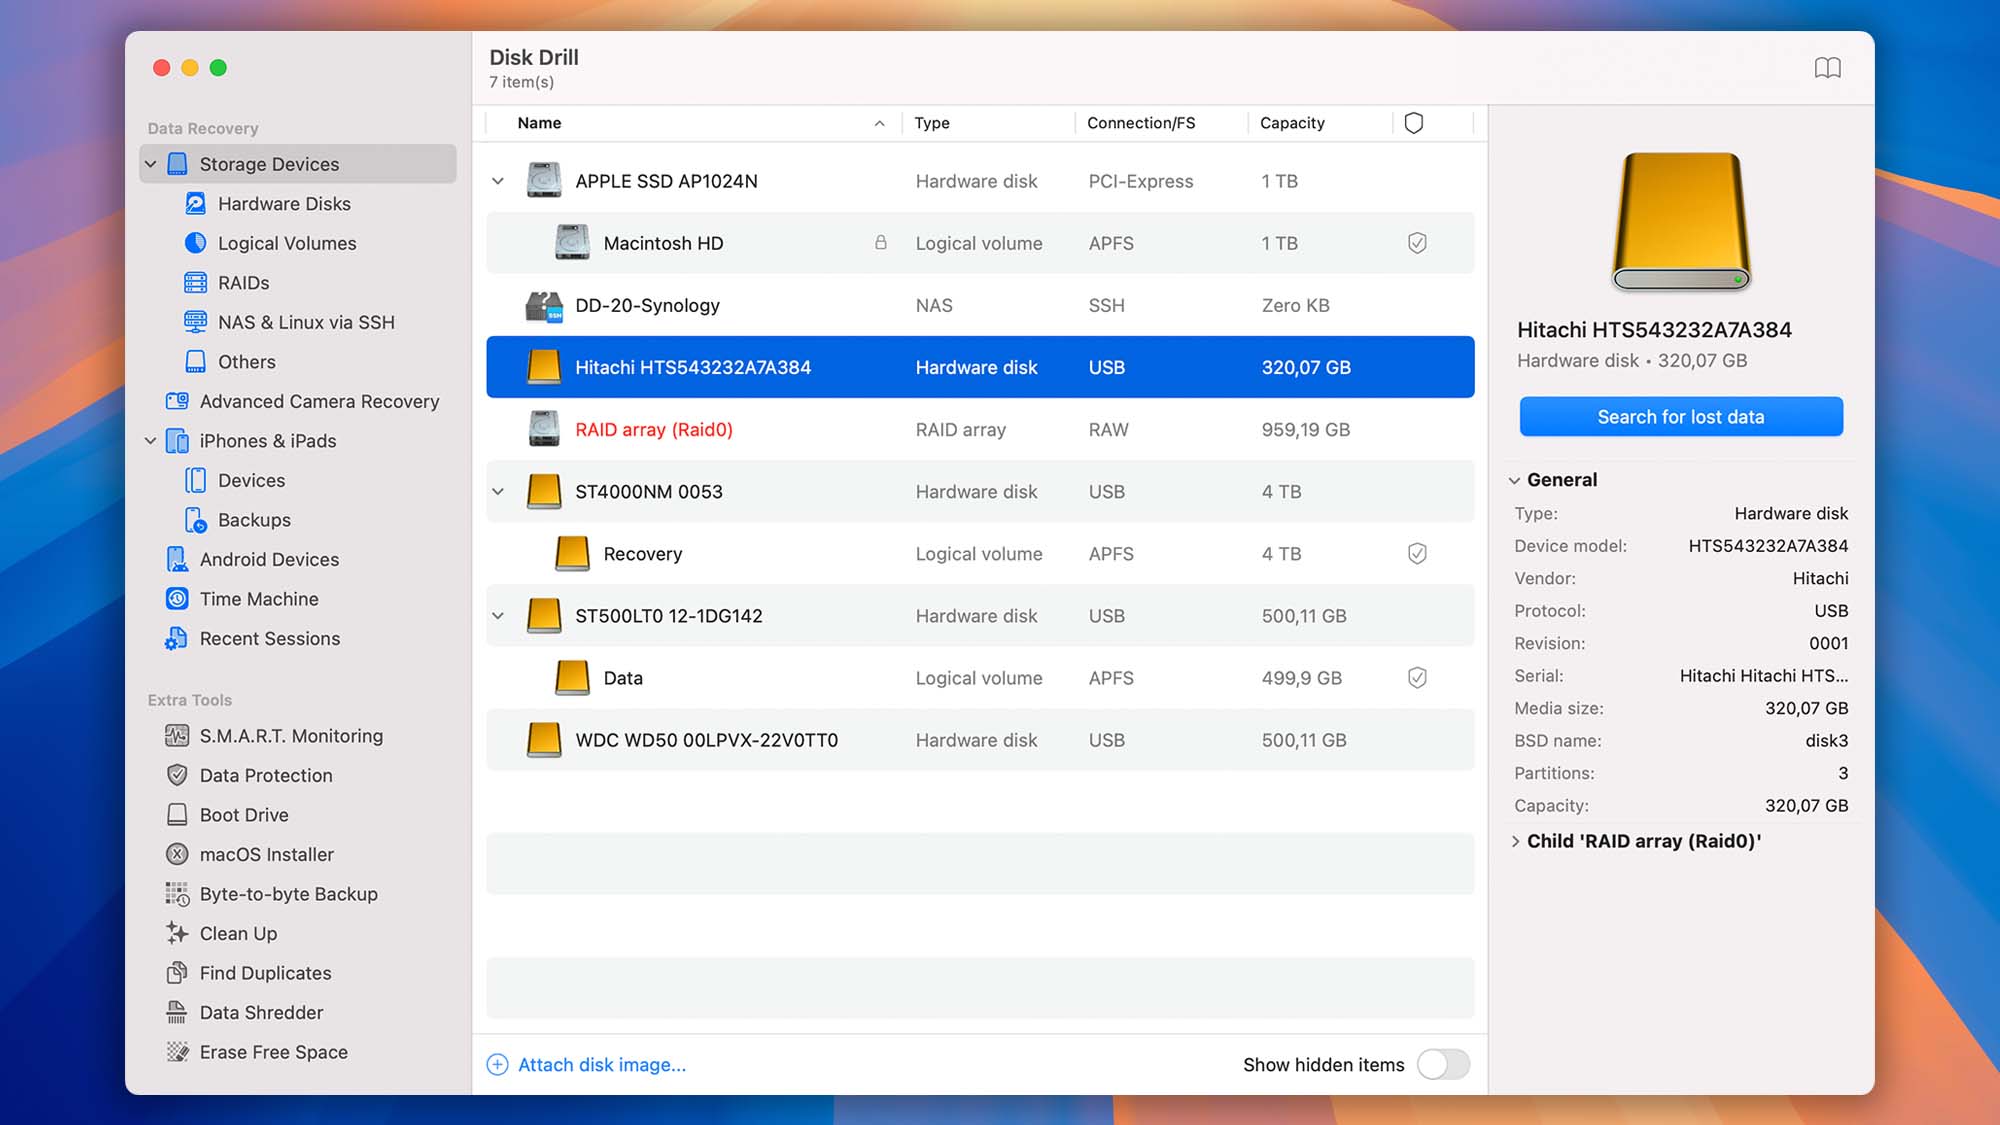Collapse the General info section
This screenshot has height=1125, width=2000.
tap(1515, 481)
